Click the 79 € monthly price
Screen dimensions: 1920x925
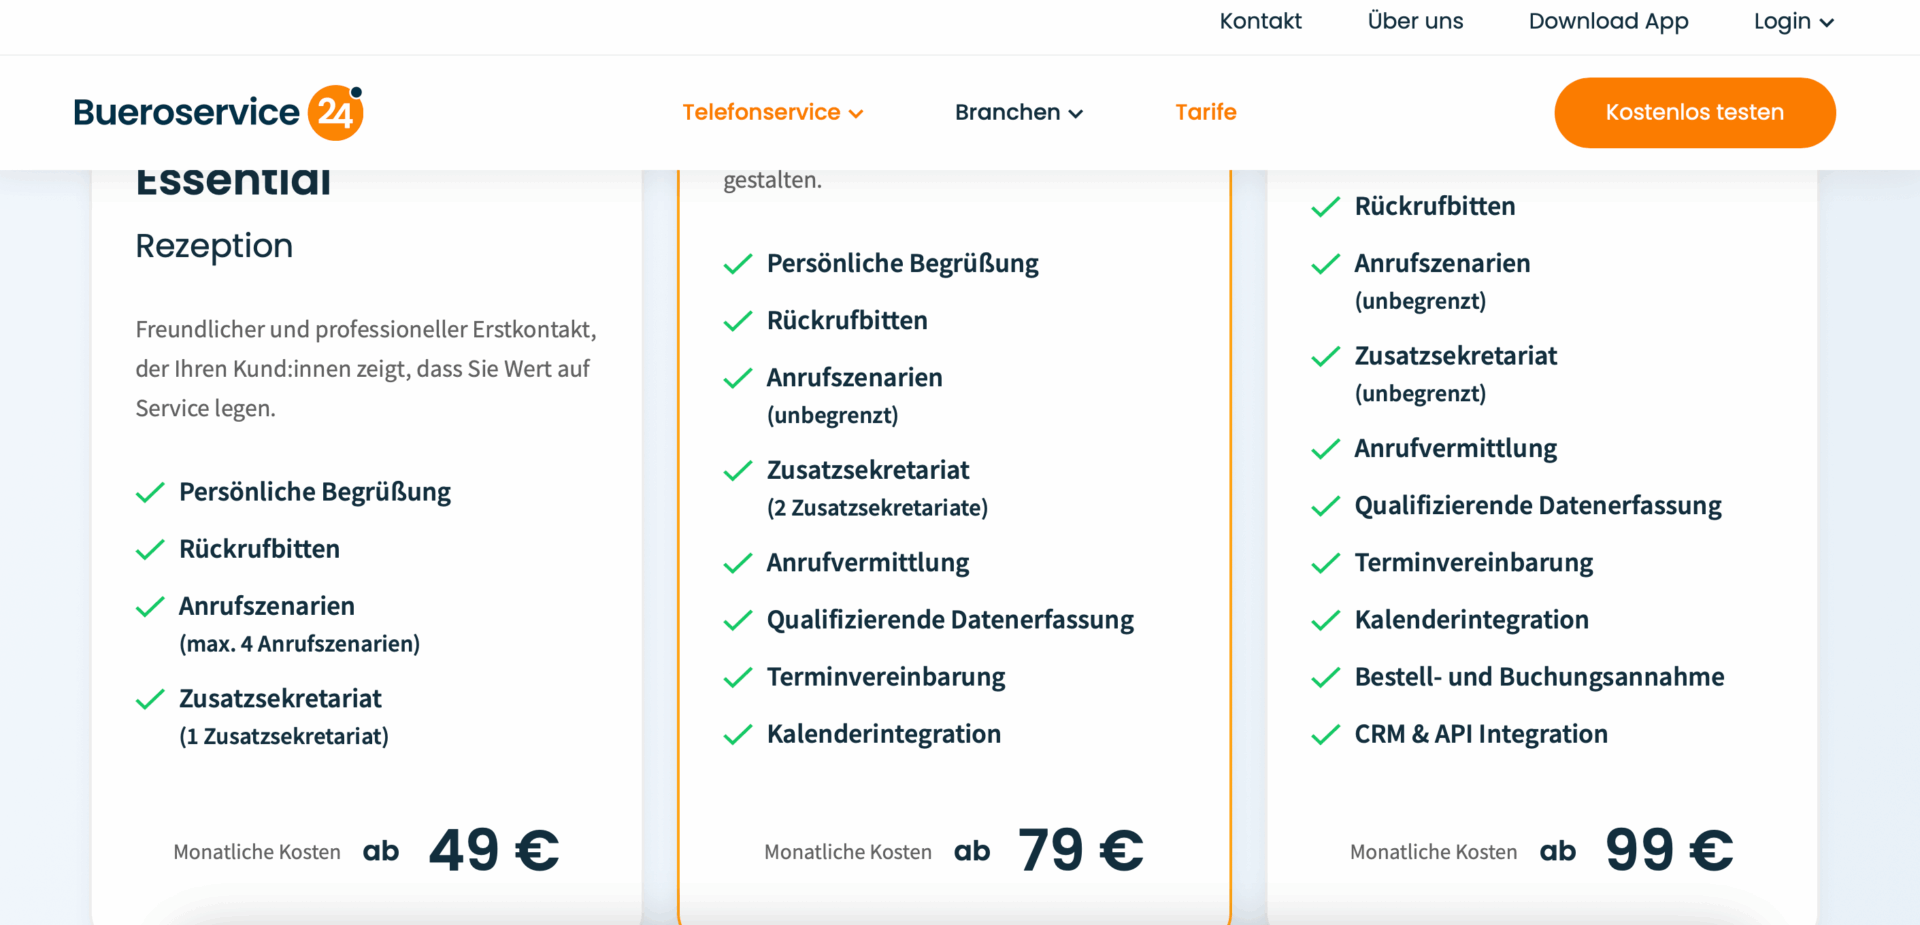pos(1081,851)
